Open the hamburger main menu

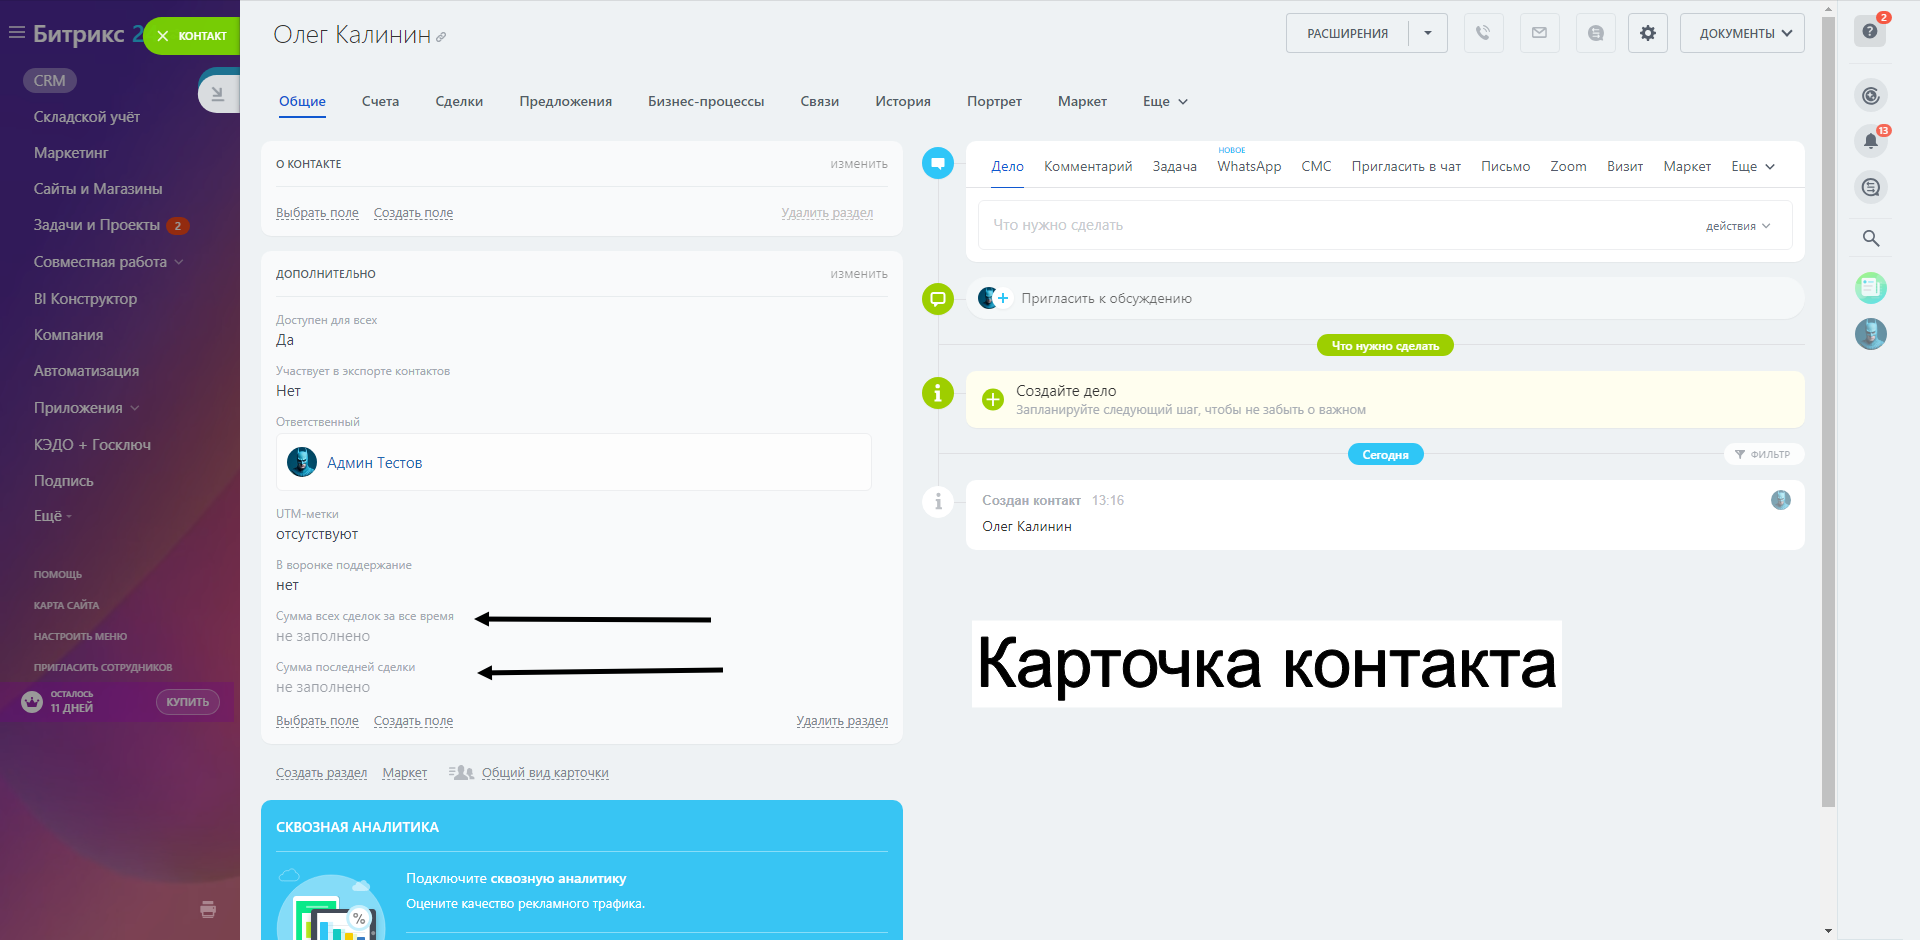coord(16,33)
